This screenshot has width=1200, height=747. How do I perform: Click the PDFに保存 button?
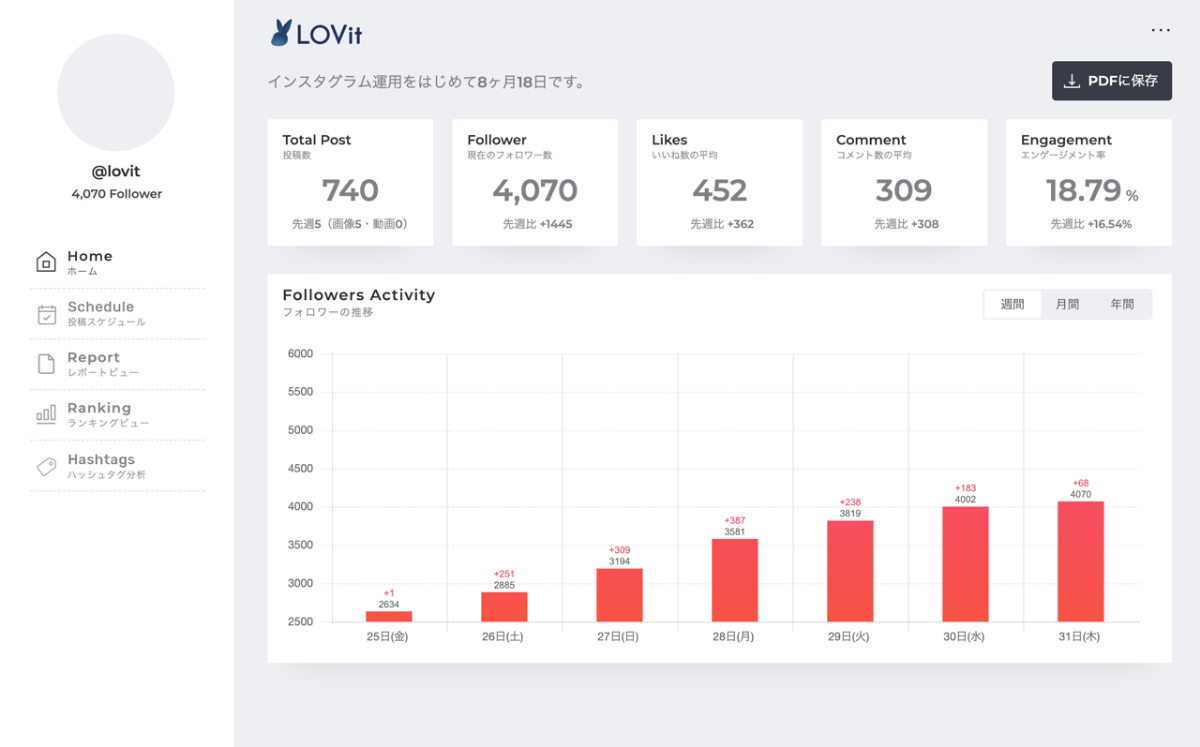(x=1111, y=81)
